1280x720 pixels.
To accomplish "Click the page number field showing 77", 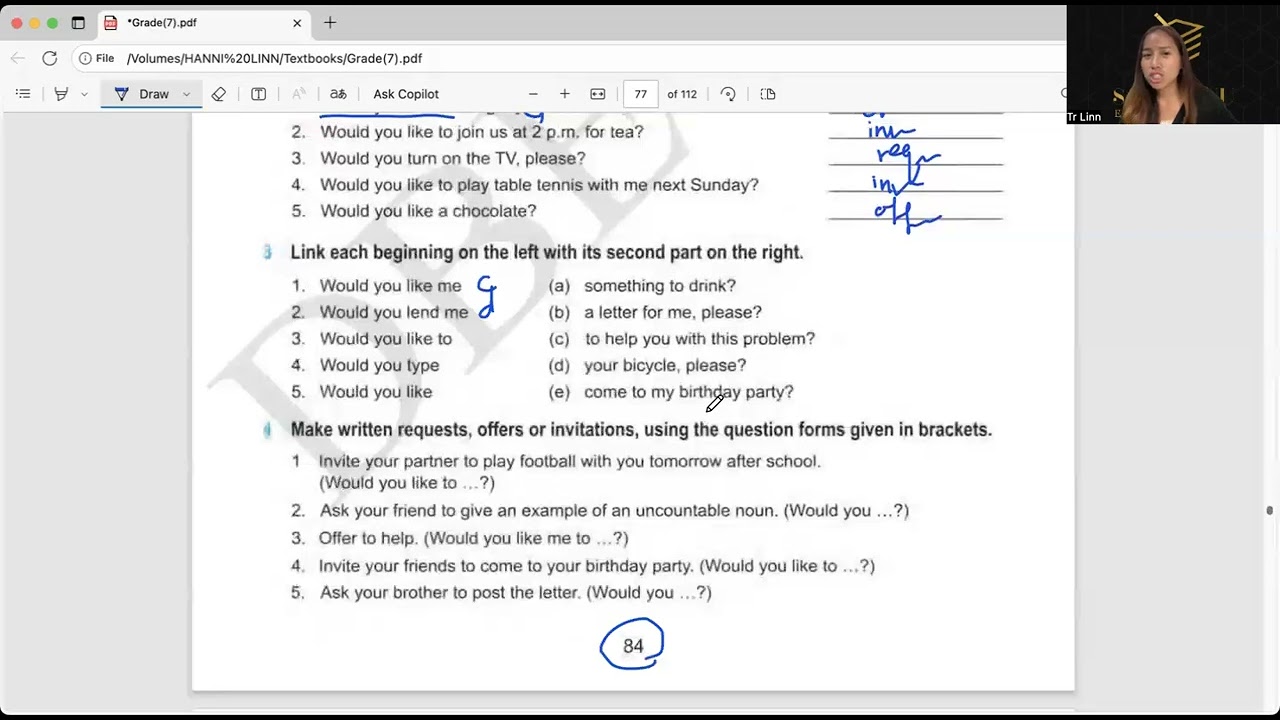I will click(640, 94).
